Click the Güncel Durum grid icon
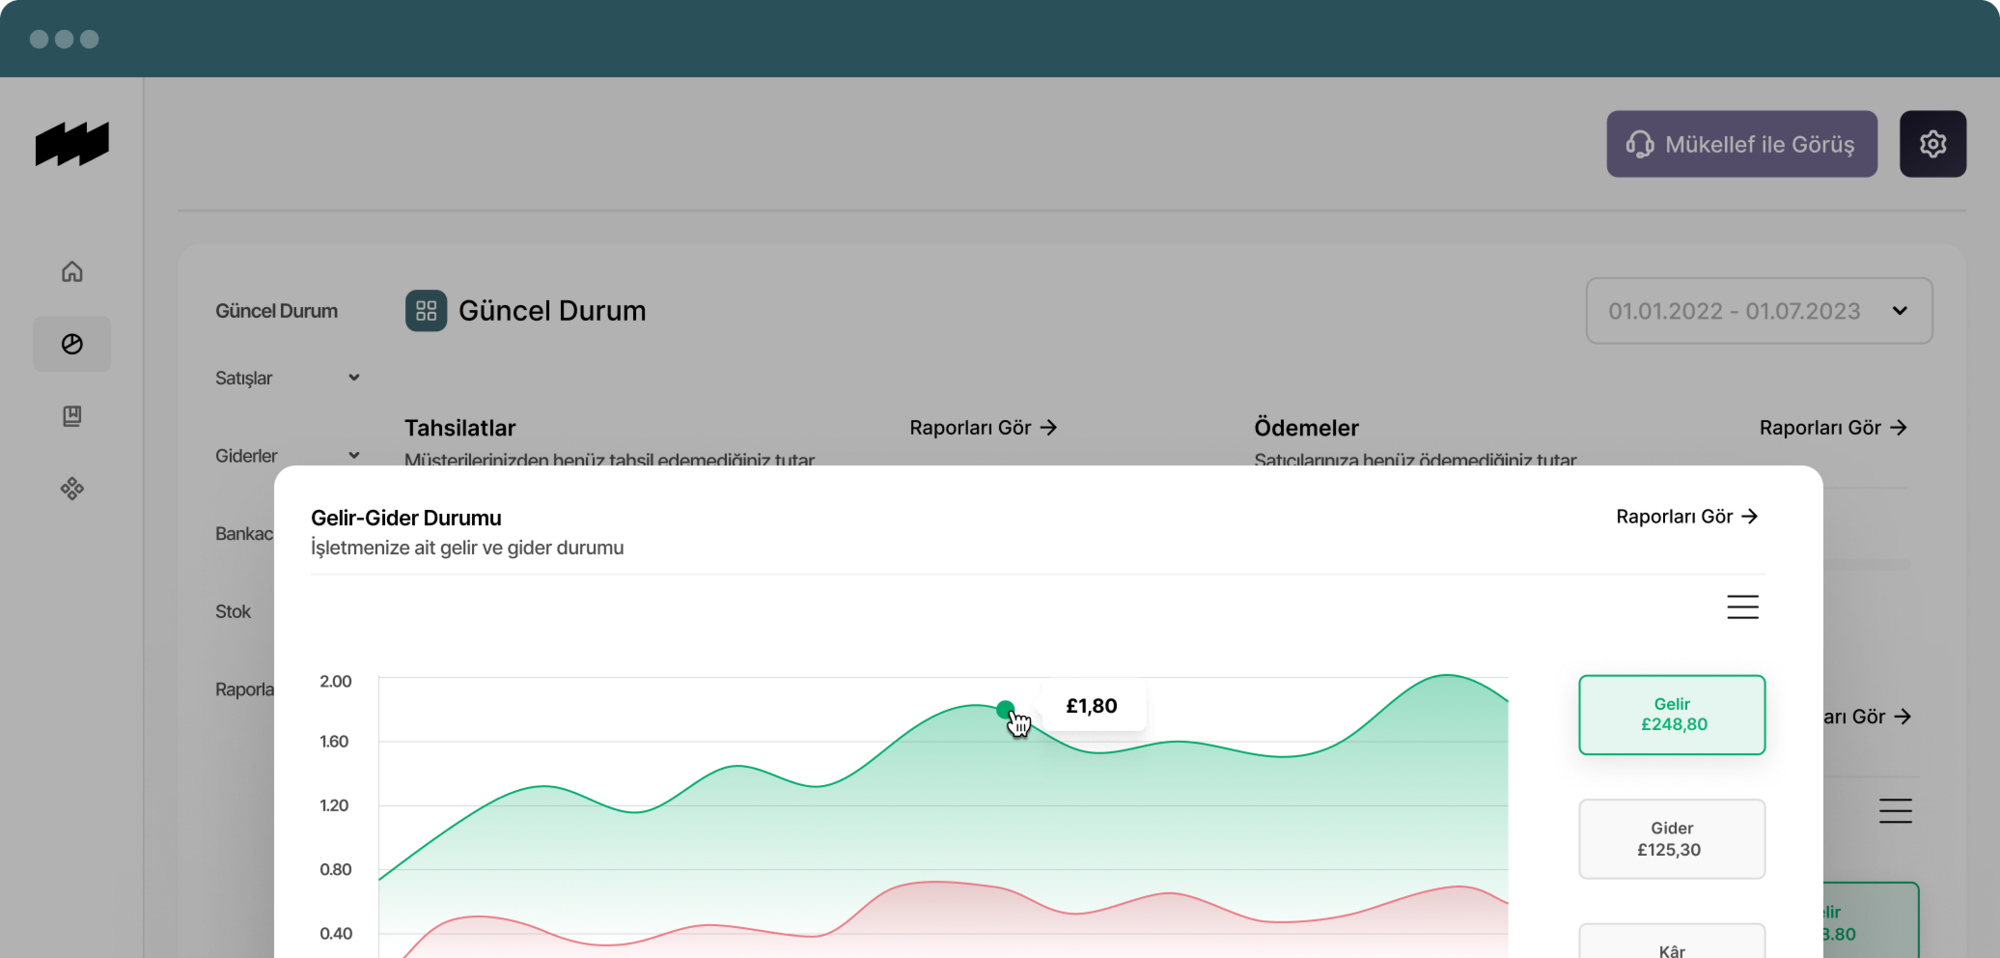Image resolution: width=2000 pixels, height=958 pixels. click(426, 311)
